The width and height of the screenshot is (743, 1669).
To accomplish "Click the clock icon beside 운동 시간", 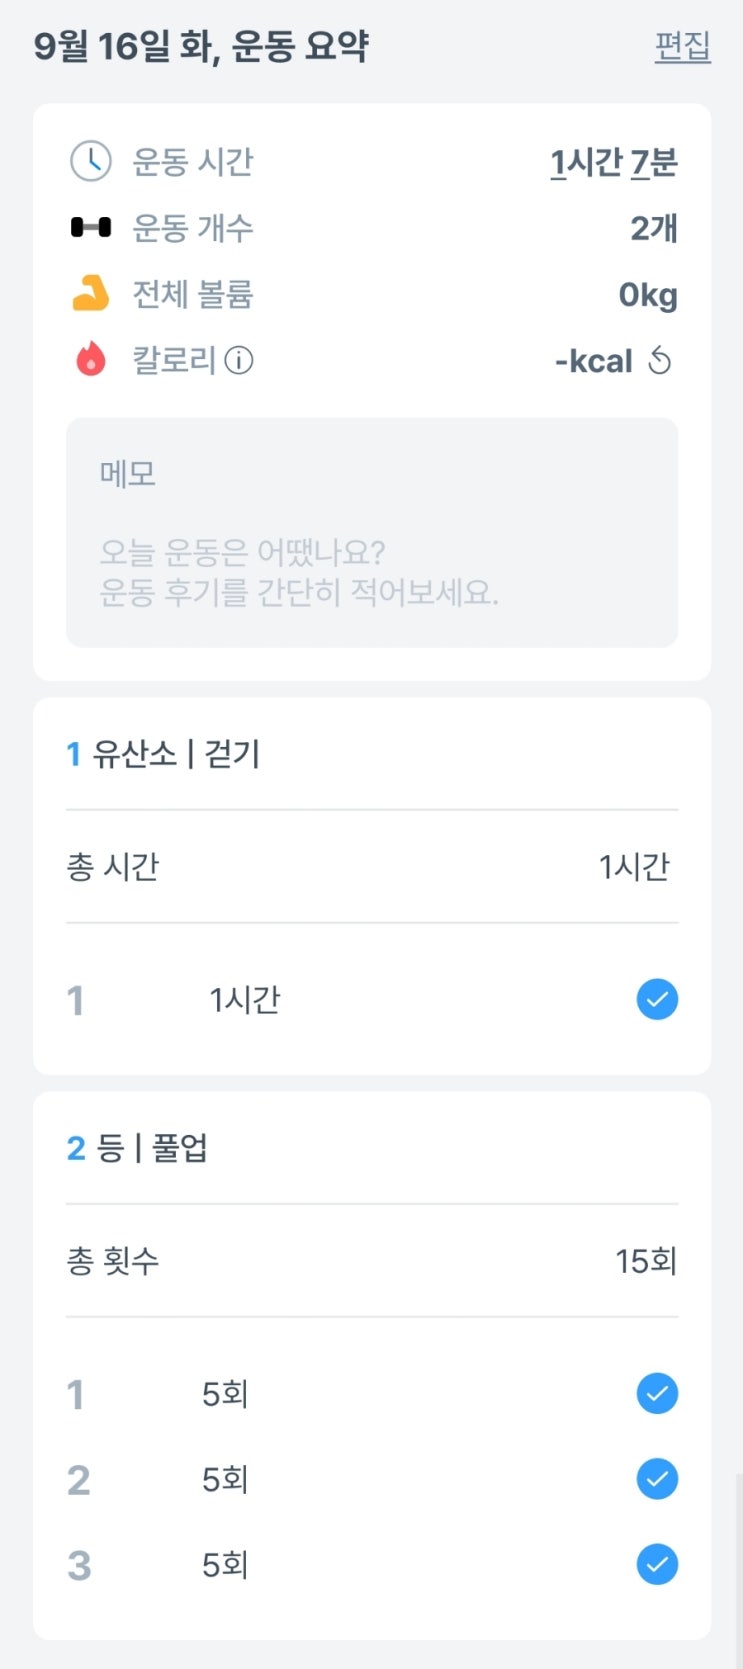I will click(90, 161).
